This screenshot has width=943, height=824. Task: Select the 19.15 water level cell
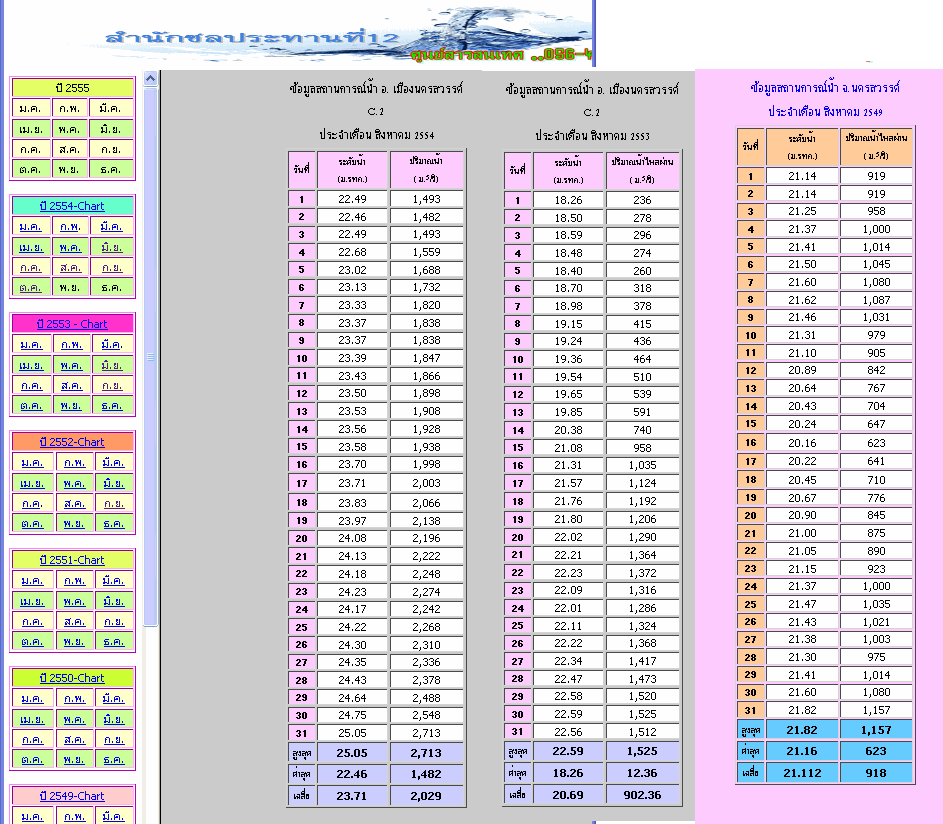click(x=568, y=324)
